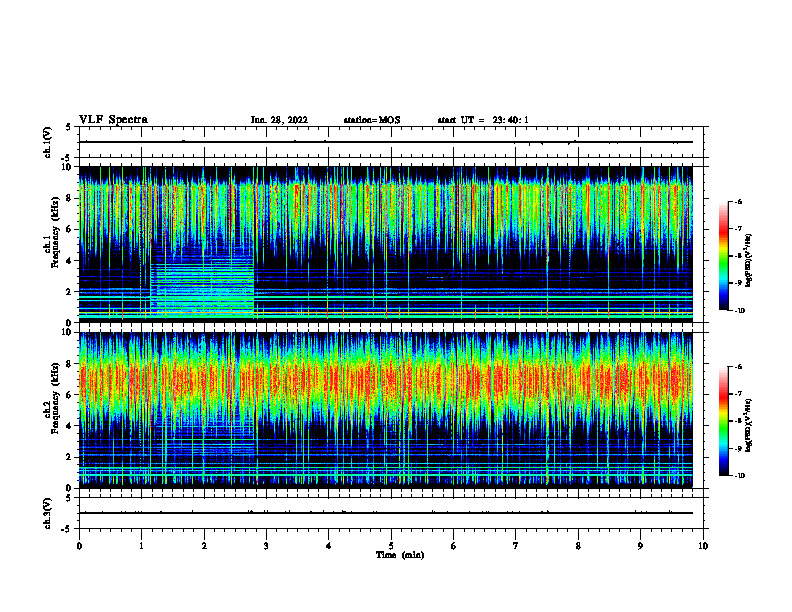The width and height of the screenshot is (792, 612).
Task: Click the ch.2 colorbar log(PSD) label
Action: 749,426
